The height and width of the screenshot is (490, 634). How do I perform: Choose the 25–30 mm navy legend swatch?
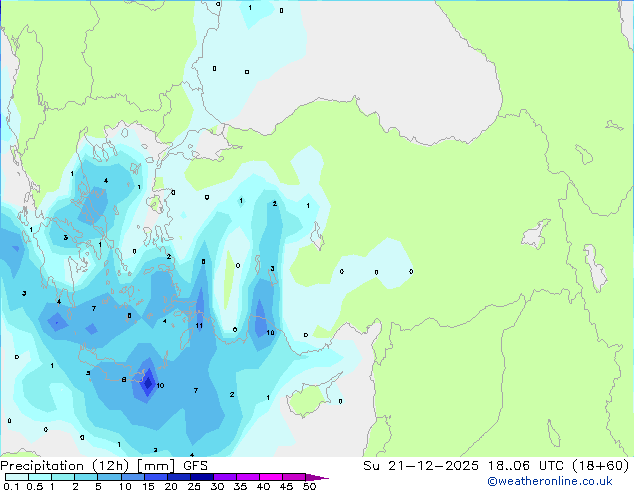202,477
